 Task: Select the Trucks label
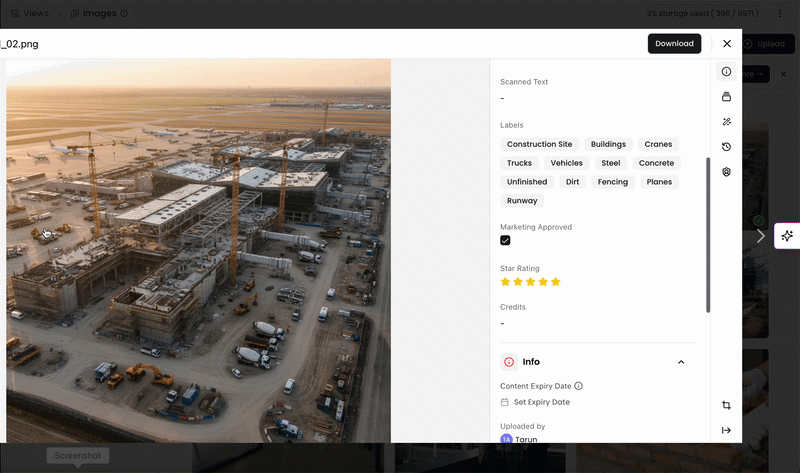click(x=519, y=163)
